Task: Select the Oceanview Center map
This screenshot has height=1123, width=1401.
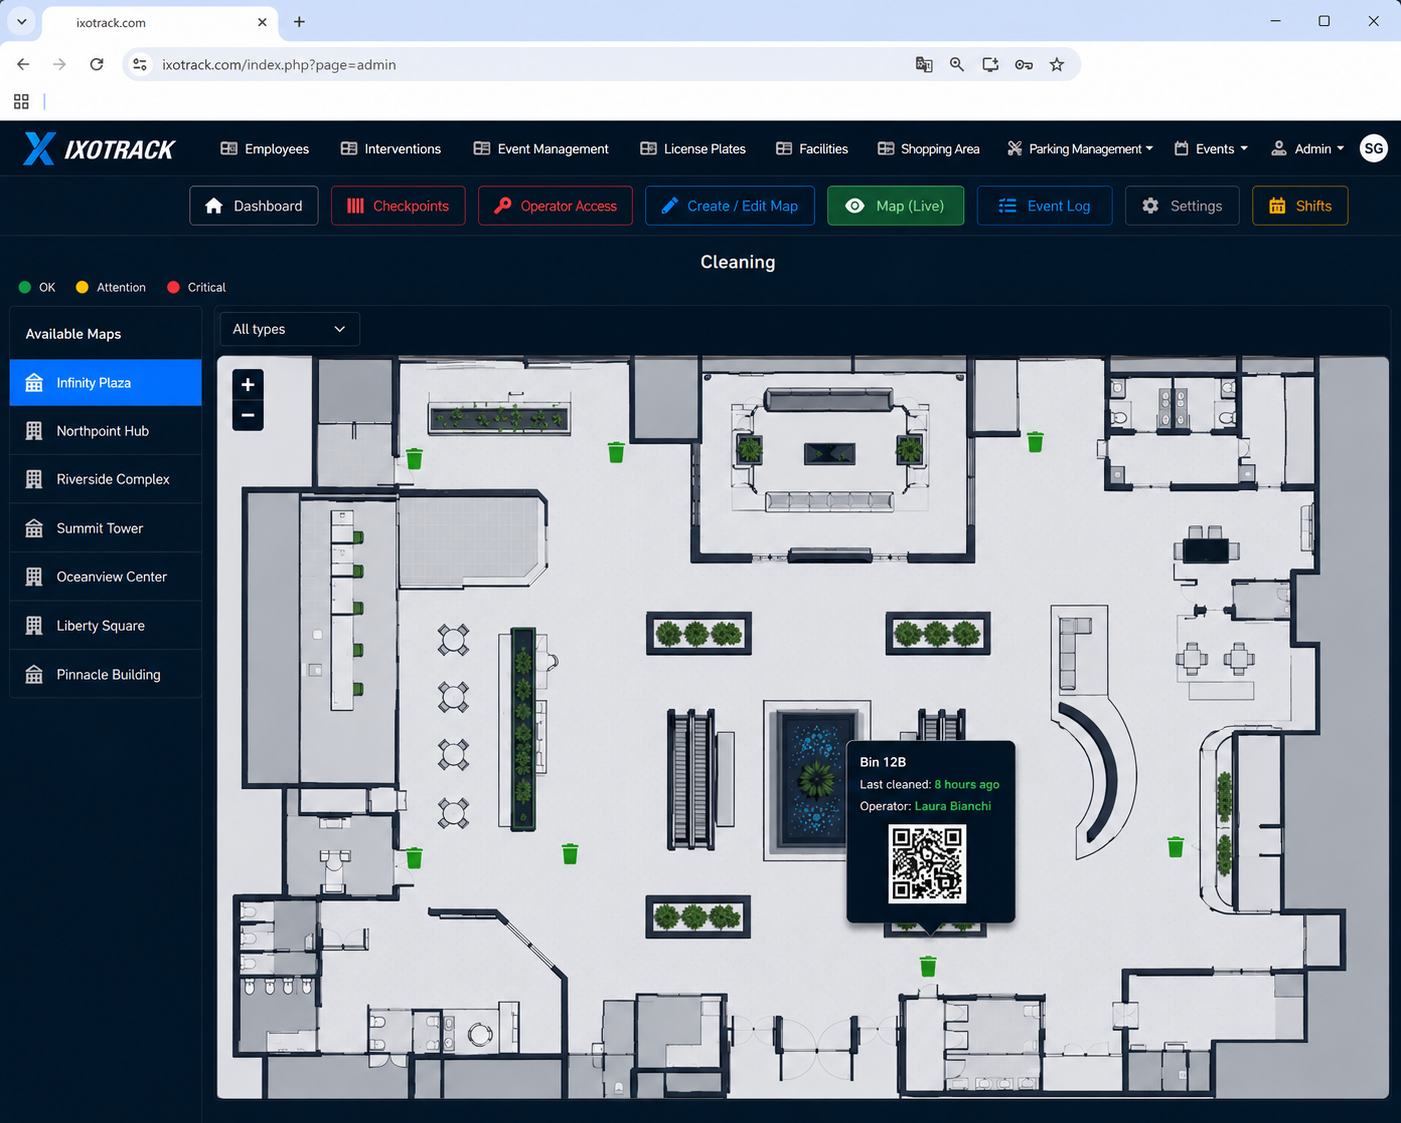Action: coord(106,577)
